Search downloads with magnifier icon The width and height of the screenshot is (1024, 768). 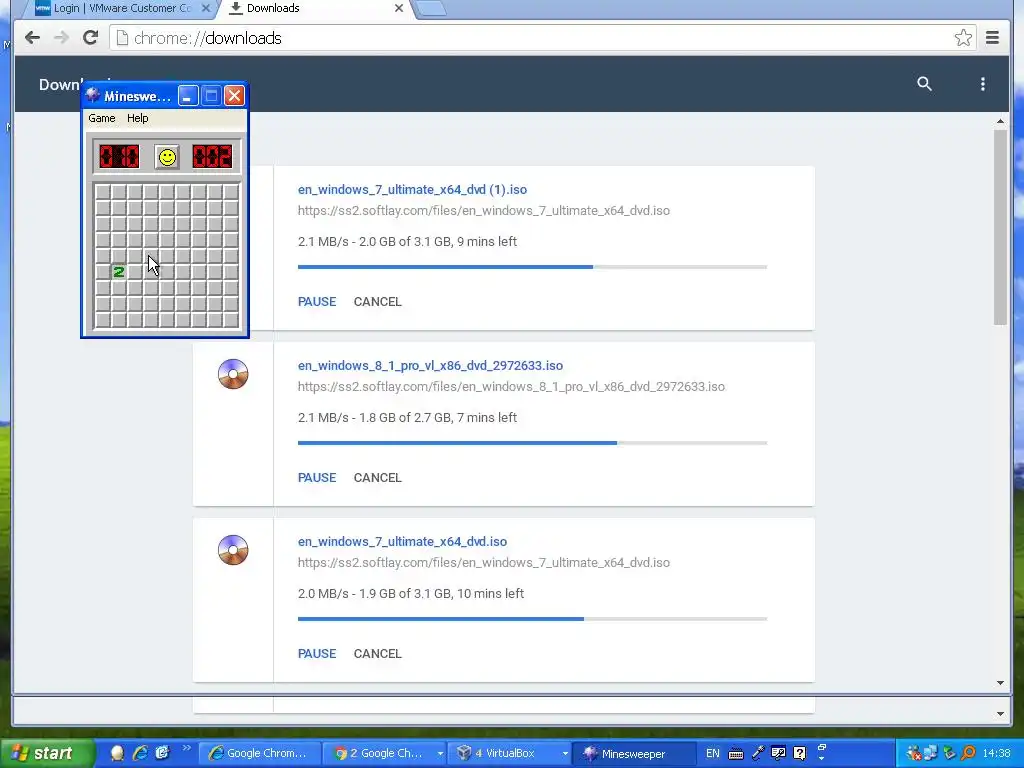point(924,84)
